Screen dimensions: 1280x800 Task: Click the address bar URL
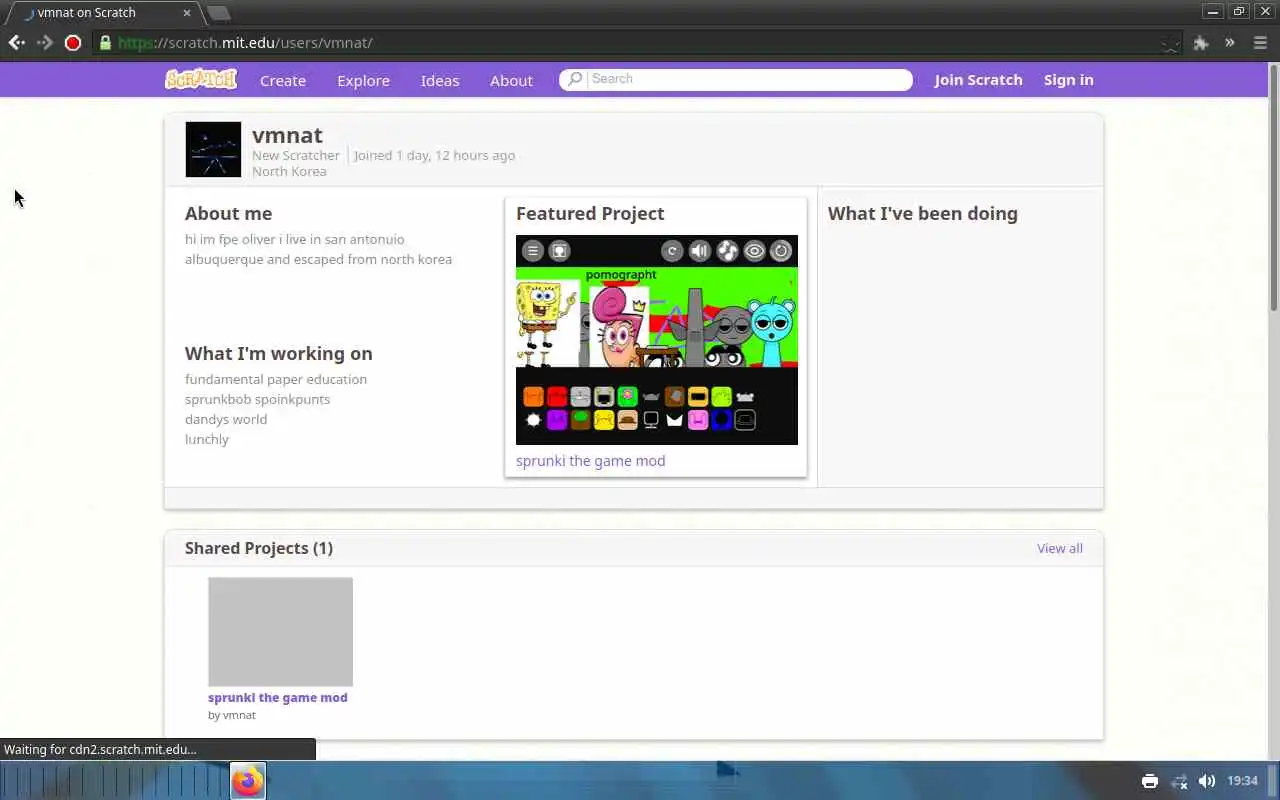(x=245, y=43)
